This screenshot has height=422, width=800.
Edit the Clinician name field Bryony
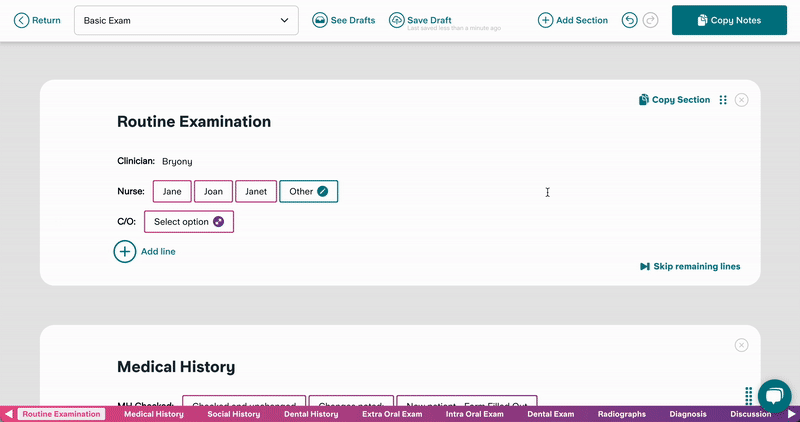(x=177, y=161)
